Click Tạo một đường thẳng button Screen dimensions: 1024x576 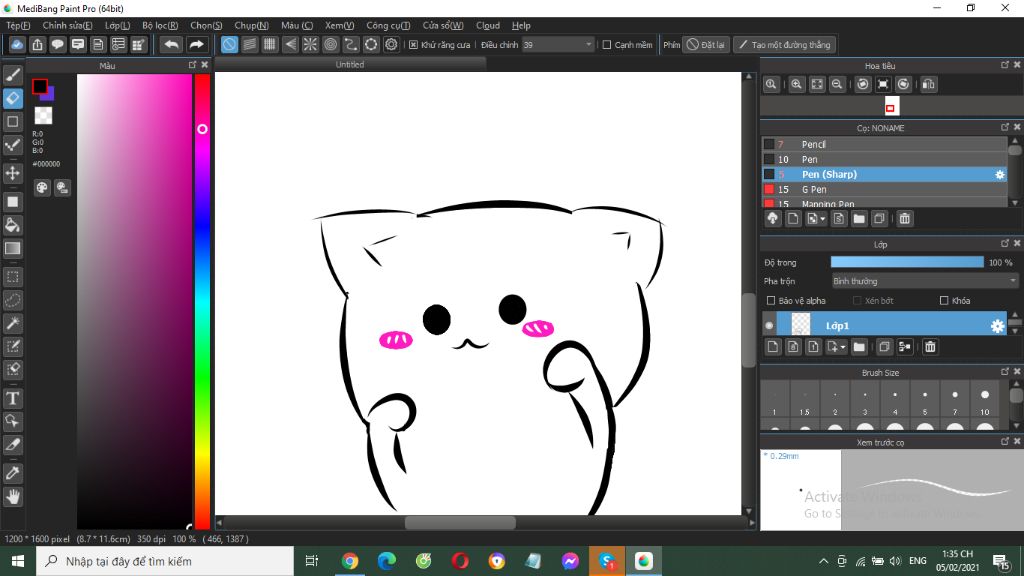tap(785, 44)
